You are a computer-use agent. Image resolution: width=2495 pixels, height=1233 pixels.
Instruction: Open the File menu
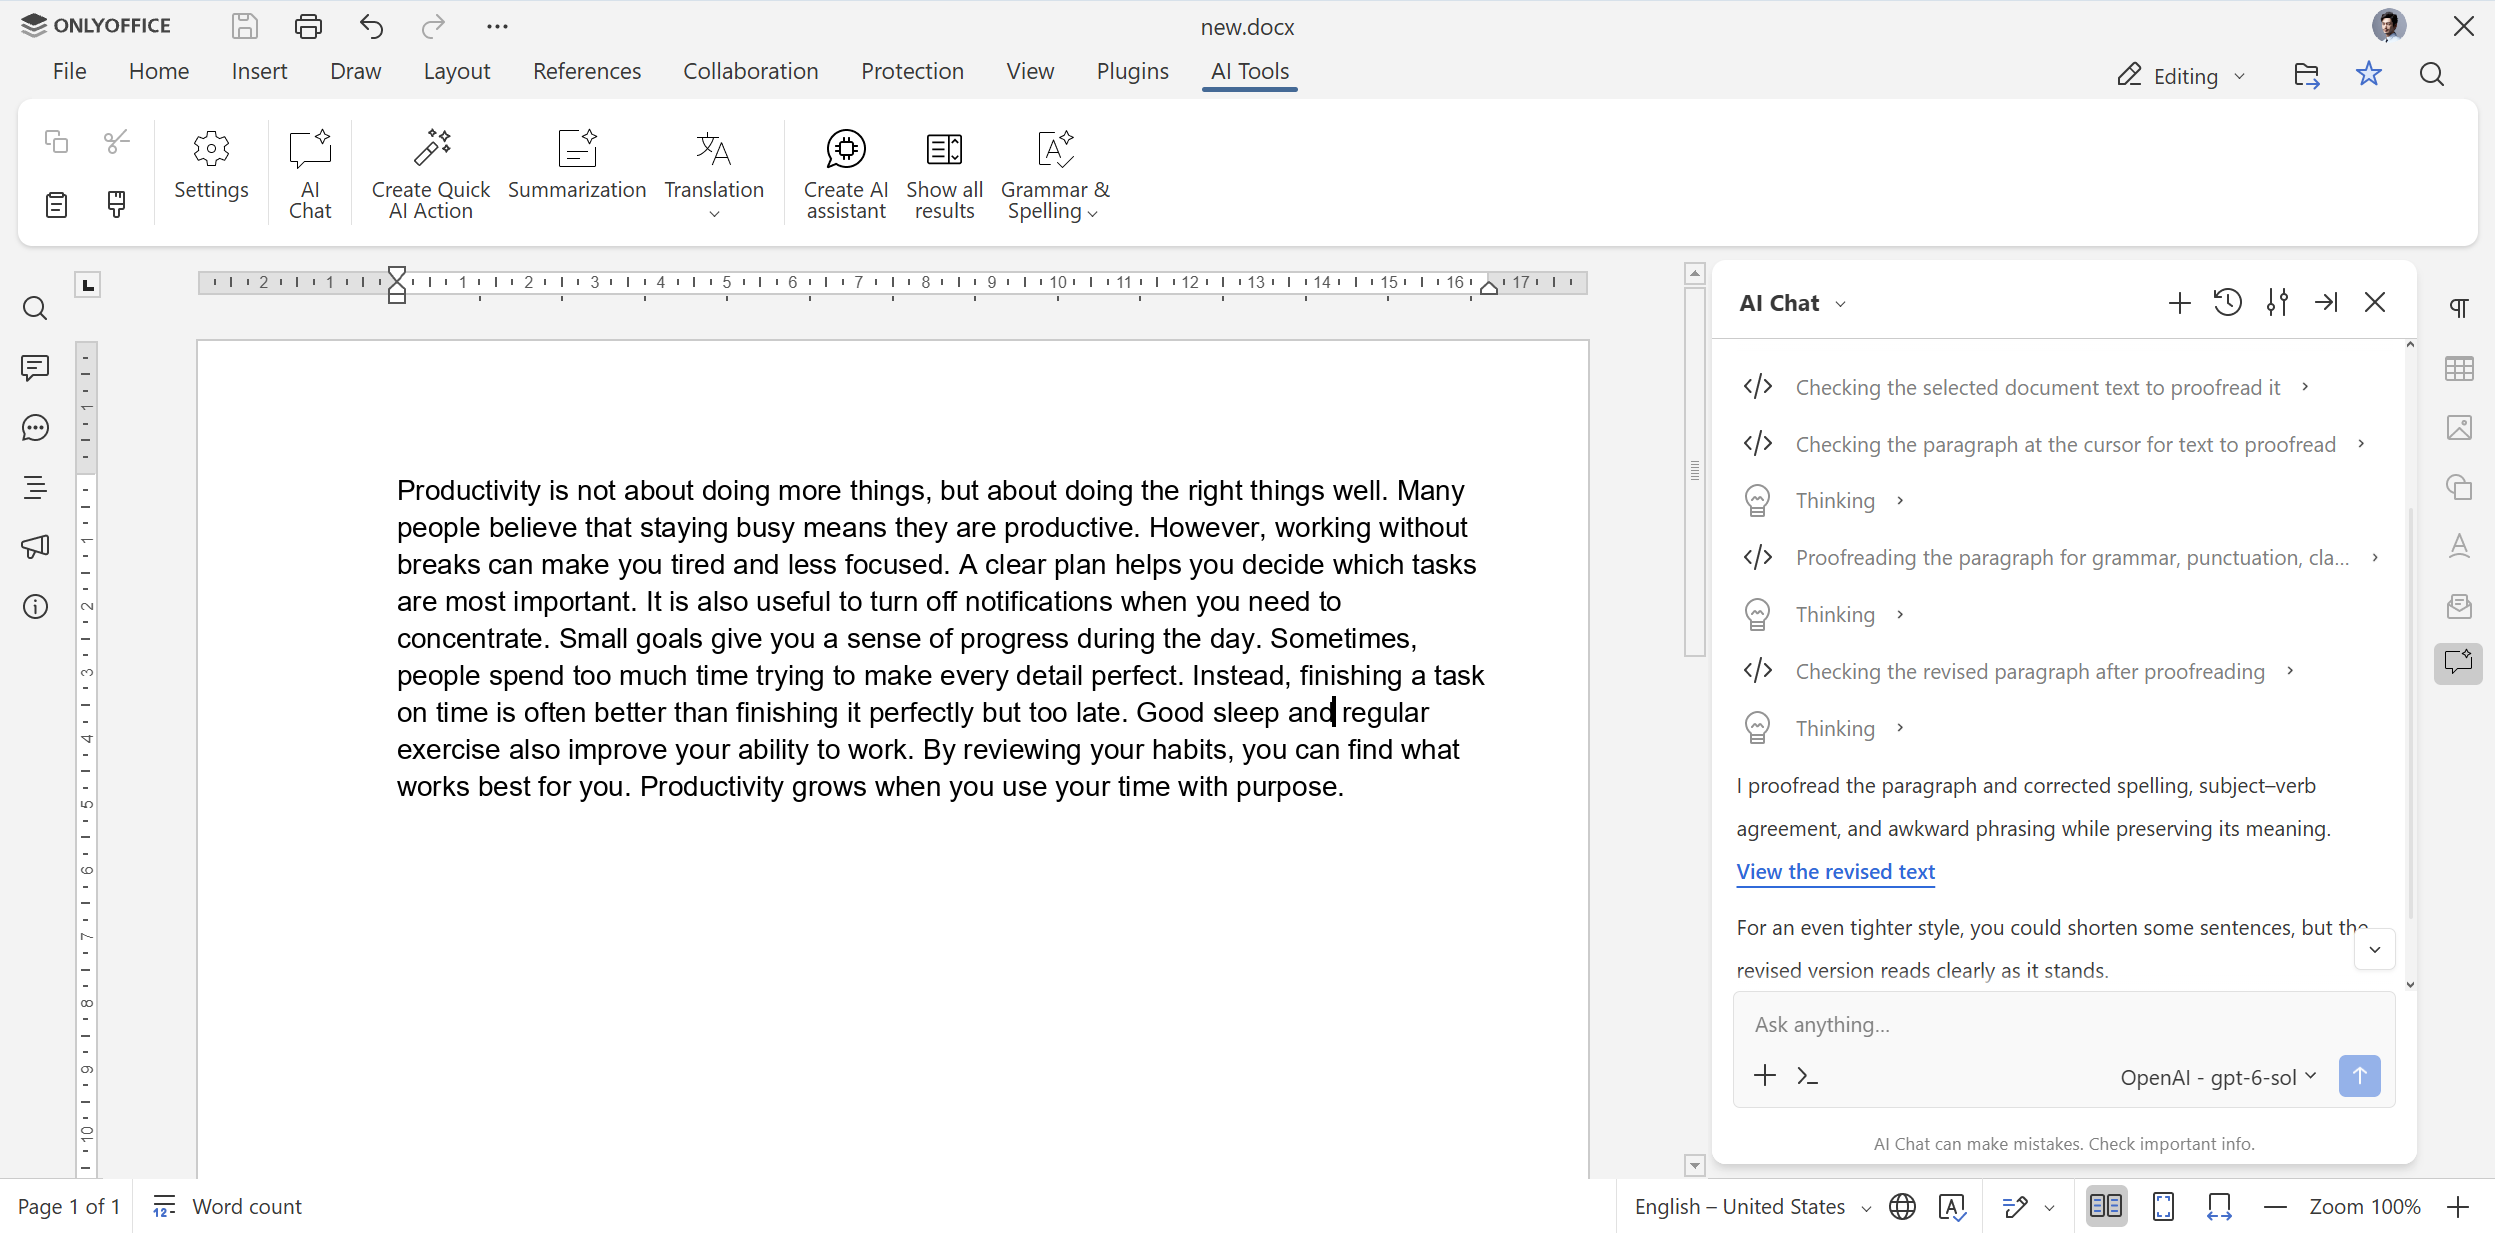point(69,71)
